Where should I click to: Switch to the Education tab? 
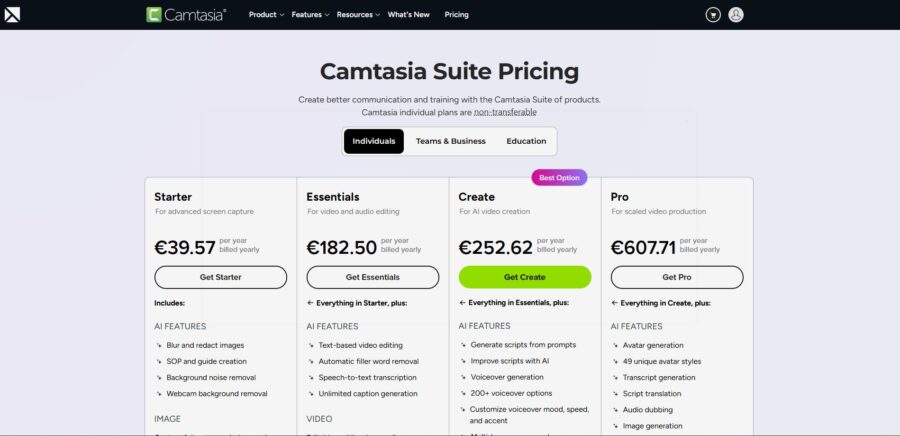coord(526,141)
